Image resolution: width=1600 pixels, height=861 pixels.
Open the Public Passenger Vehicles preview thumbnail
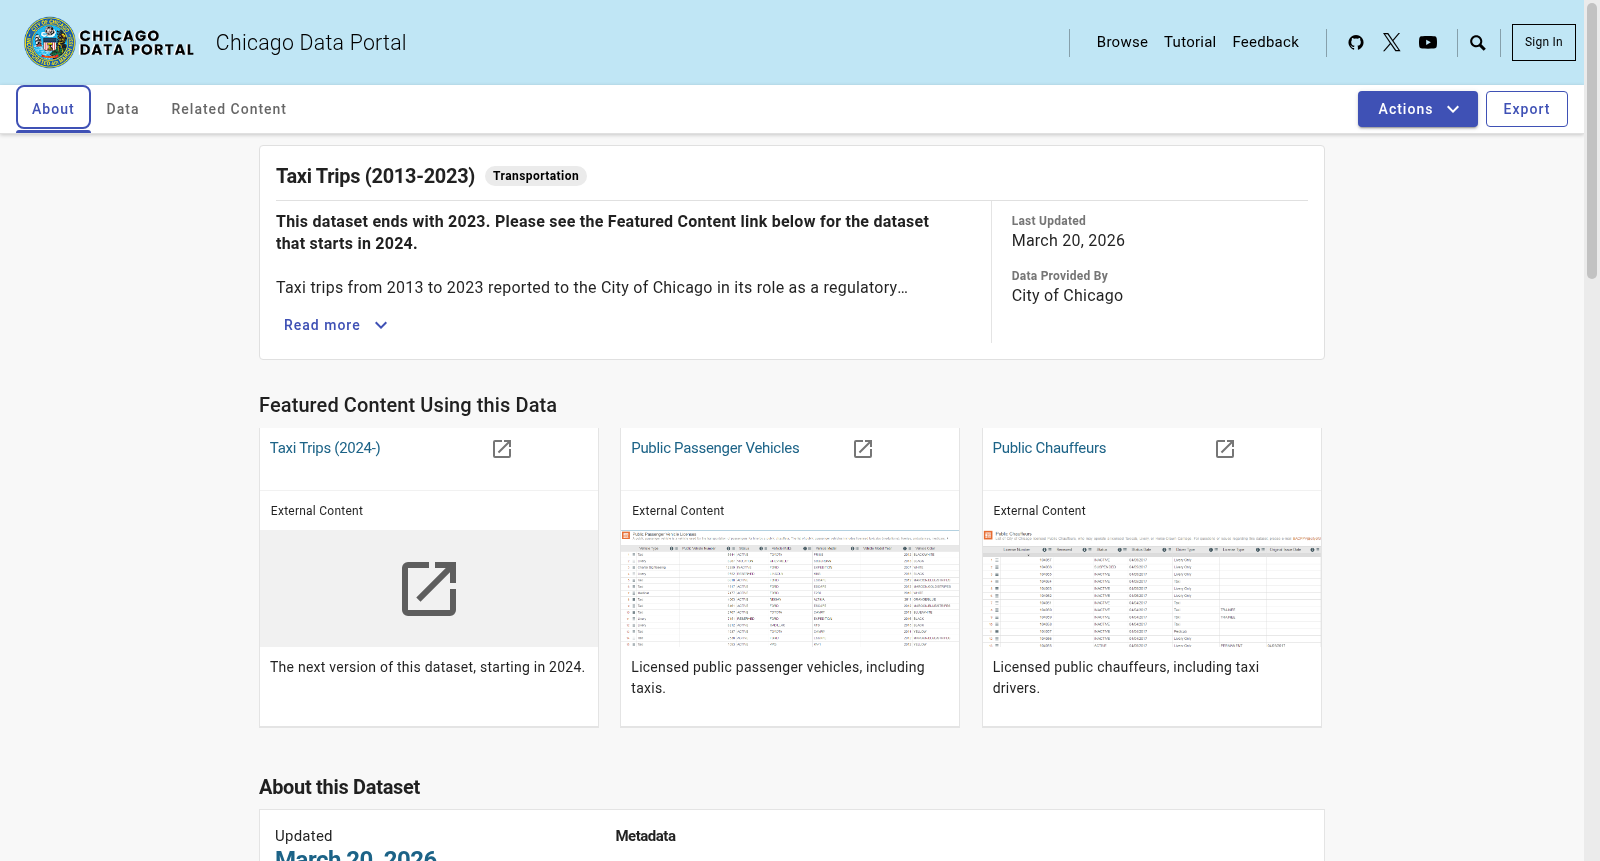[x=790, y=589]
